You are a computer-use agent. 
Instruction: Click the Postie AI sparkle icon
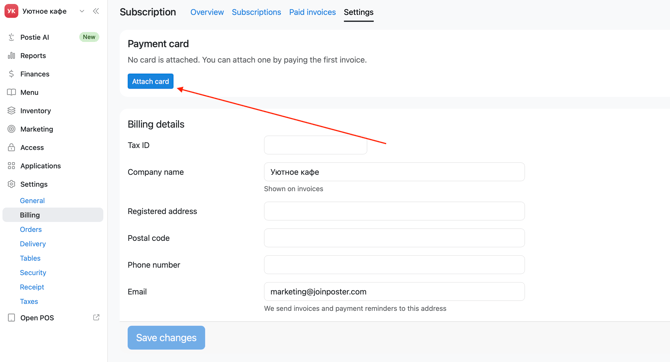[12, 37]
